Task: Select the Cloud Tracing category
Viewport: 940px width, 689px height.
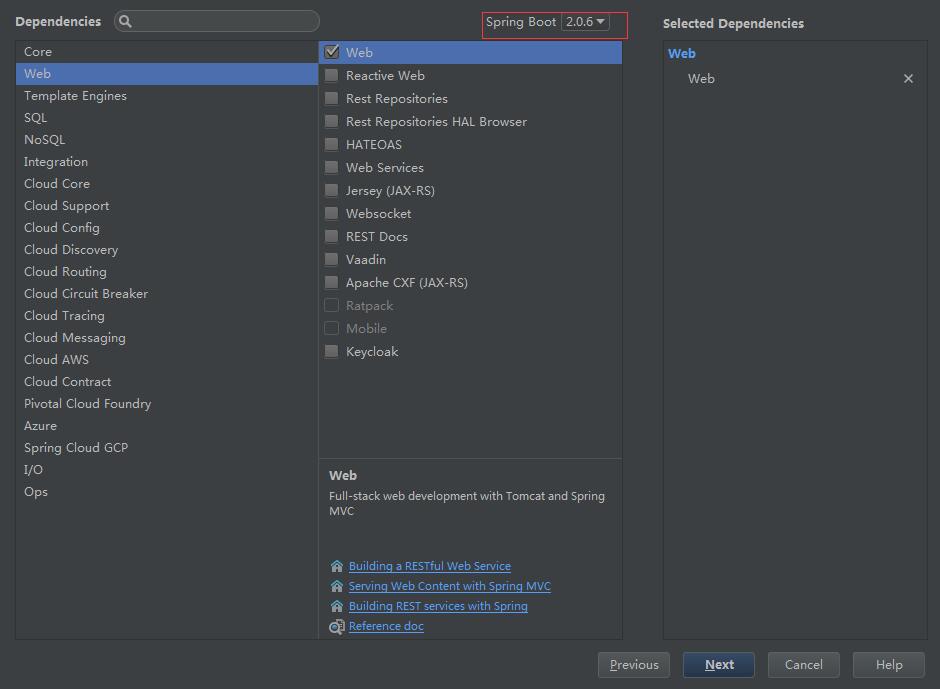Action: click(x=167, y=315)
